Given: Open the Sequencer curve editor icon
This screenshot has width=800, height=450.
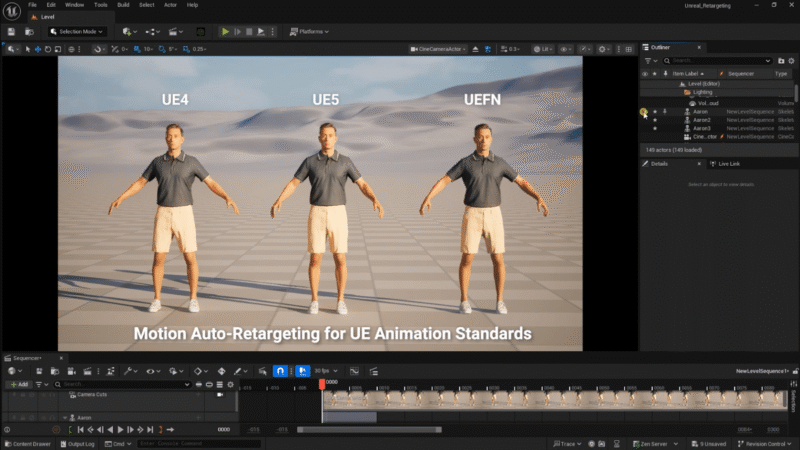Looking at the screenshot, I should click(x=354, y=371).
